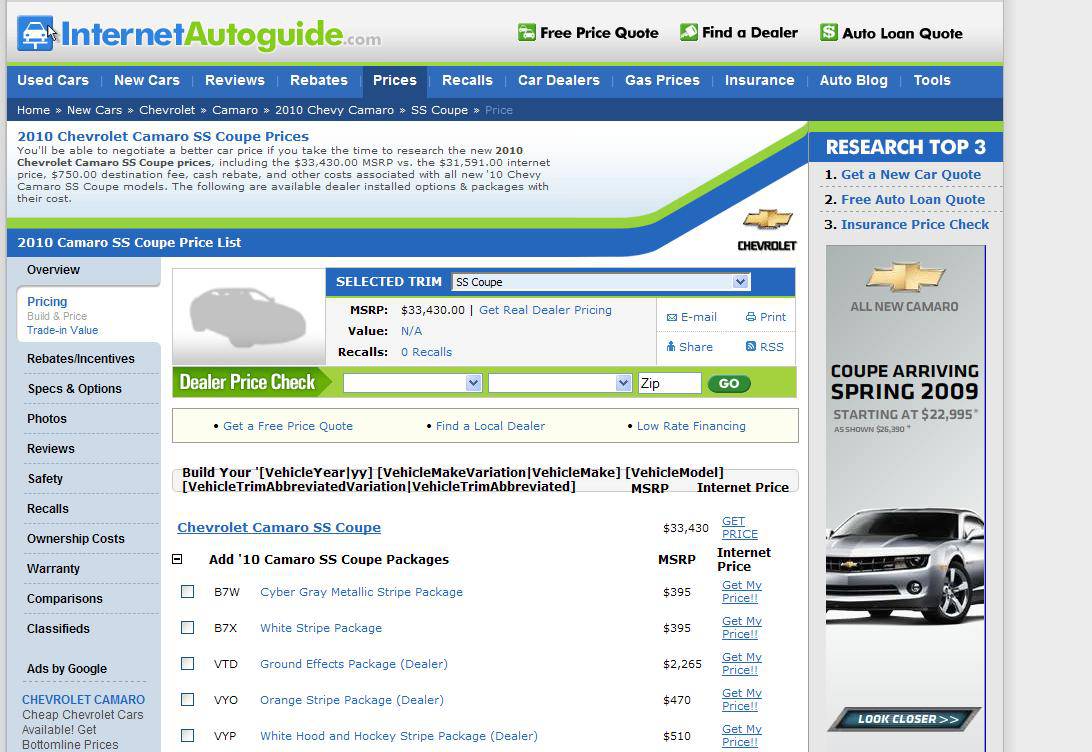Click the Free Price Quote icon

tap(527, 32)
